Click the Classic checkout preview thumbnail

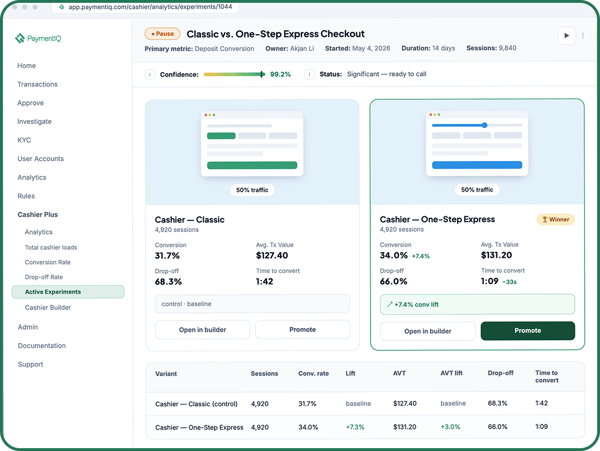252,144
